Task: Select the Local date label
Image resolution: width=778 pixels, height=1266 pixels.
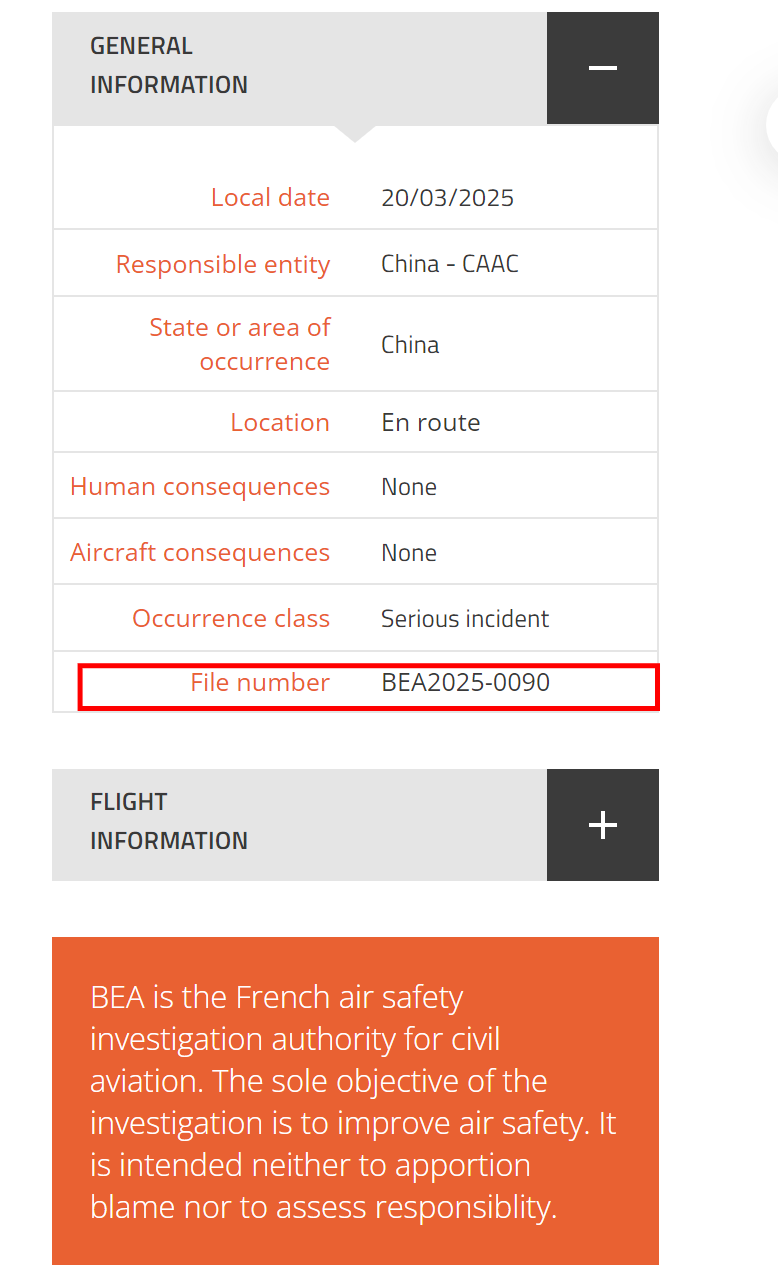Action: [x=270, y=197]
